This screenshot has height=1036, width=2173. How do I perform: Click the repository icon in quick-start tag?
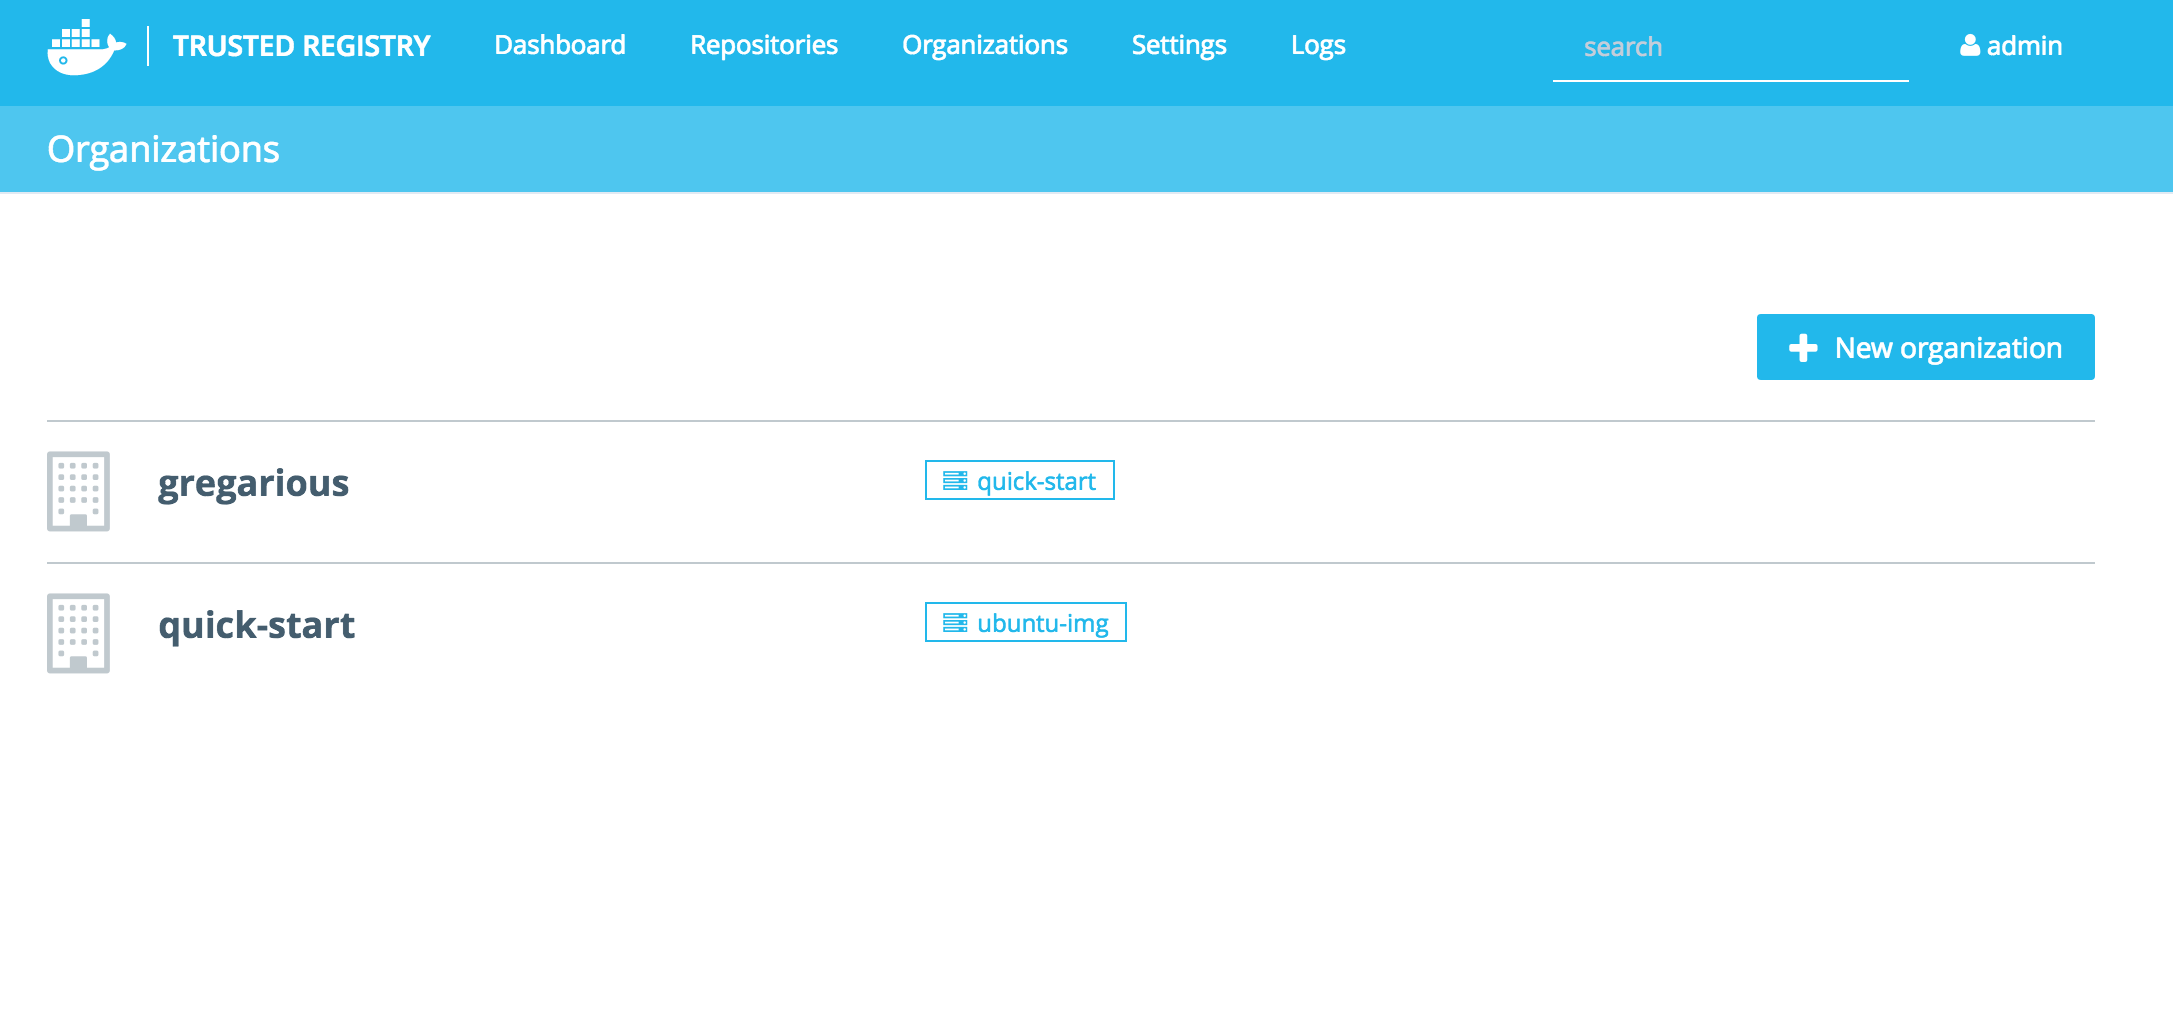[x=955, y=481]
